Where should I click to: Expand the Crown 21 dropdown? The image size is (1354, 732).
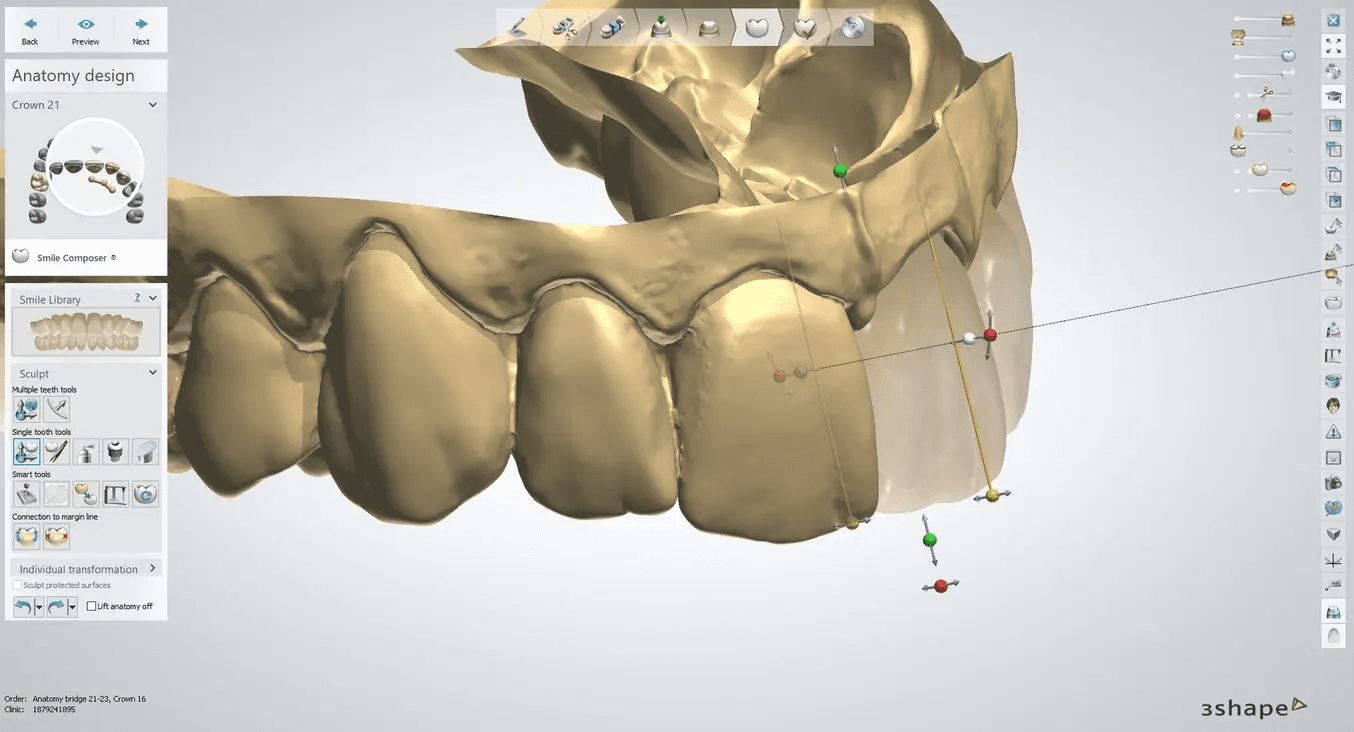click(153, 105)
